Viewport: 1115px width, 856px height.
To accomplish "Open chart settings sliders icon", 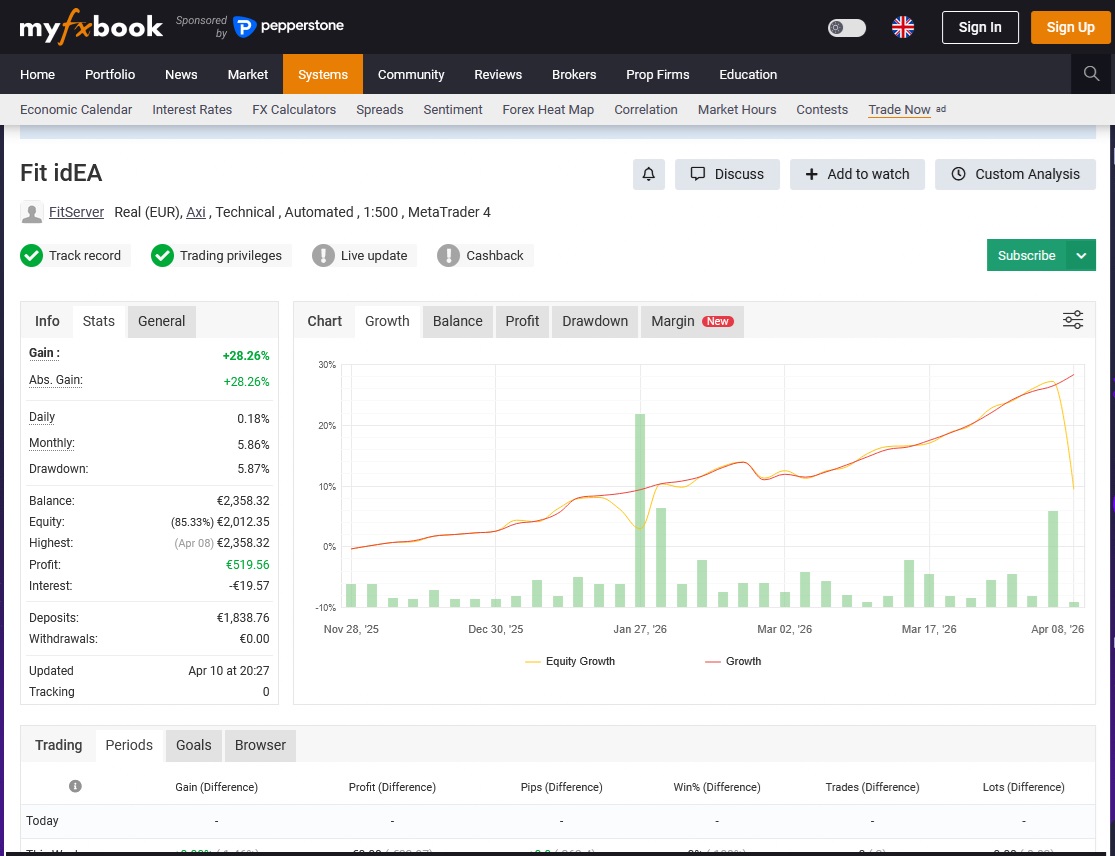I will pyautogui.click(x=1073, y=320).
